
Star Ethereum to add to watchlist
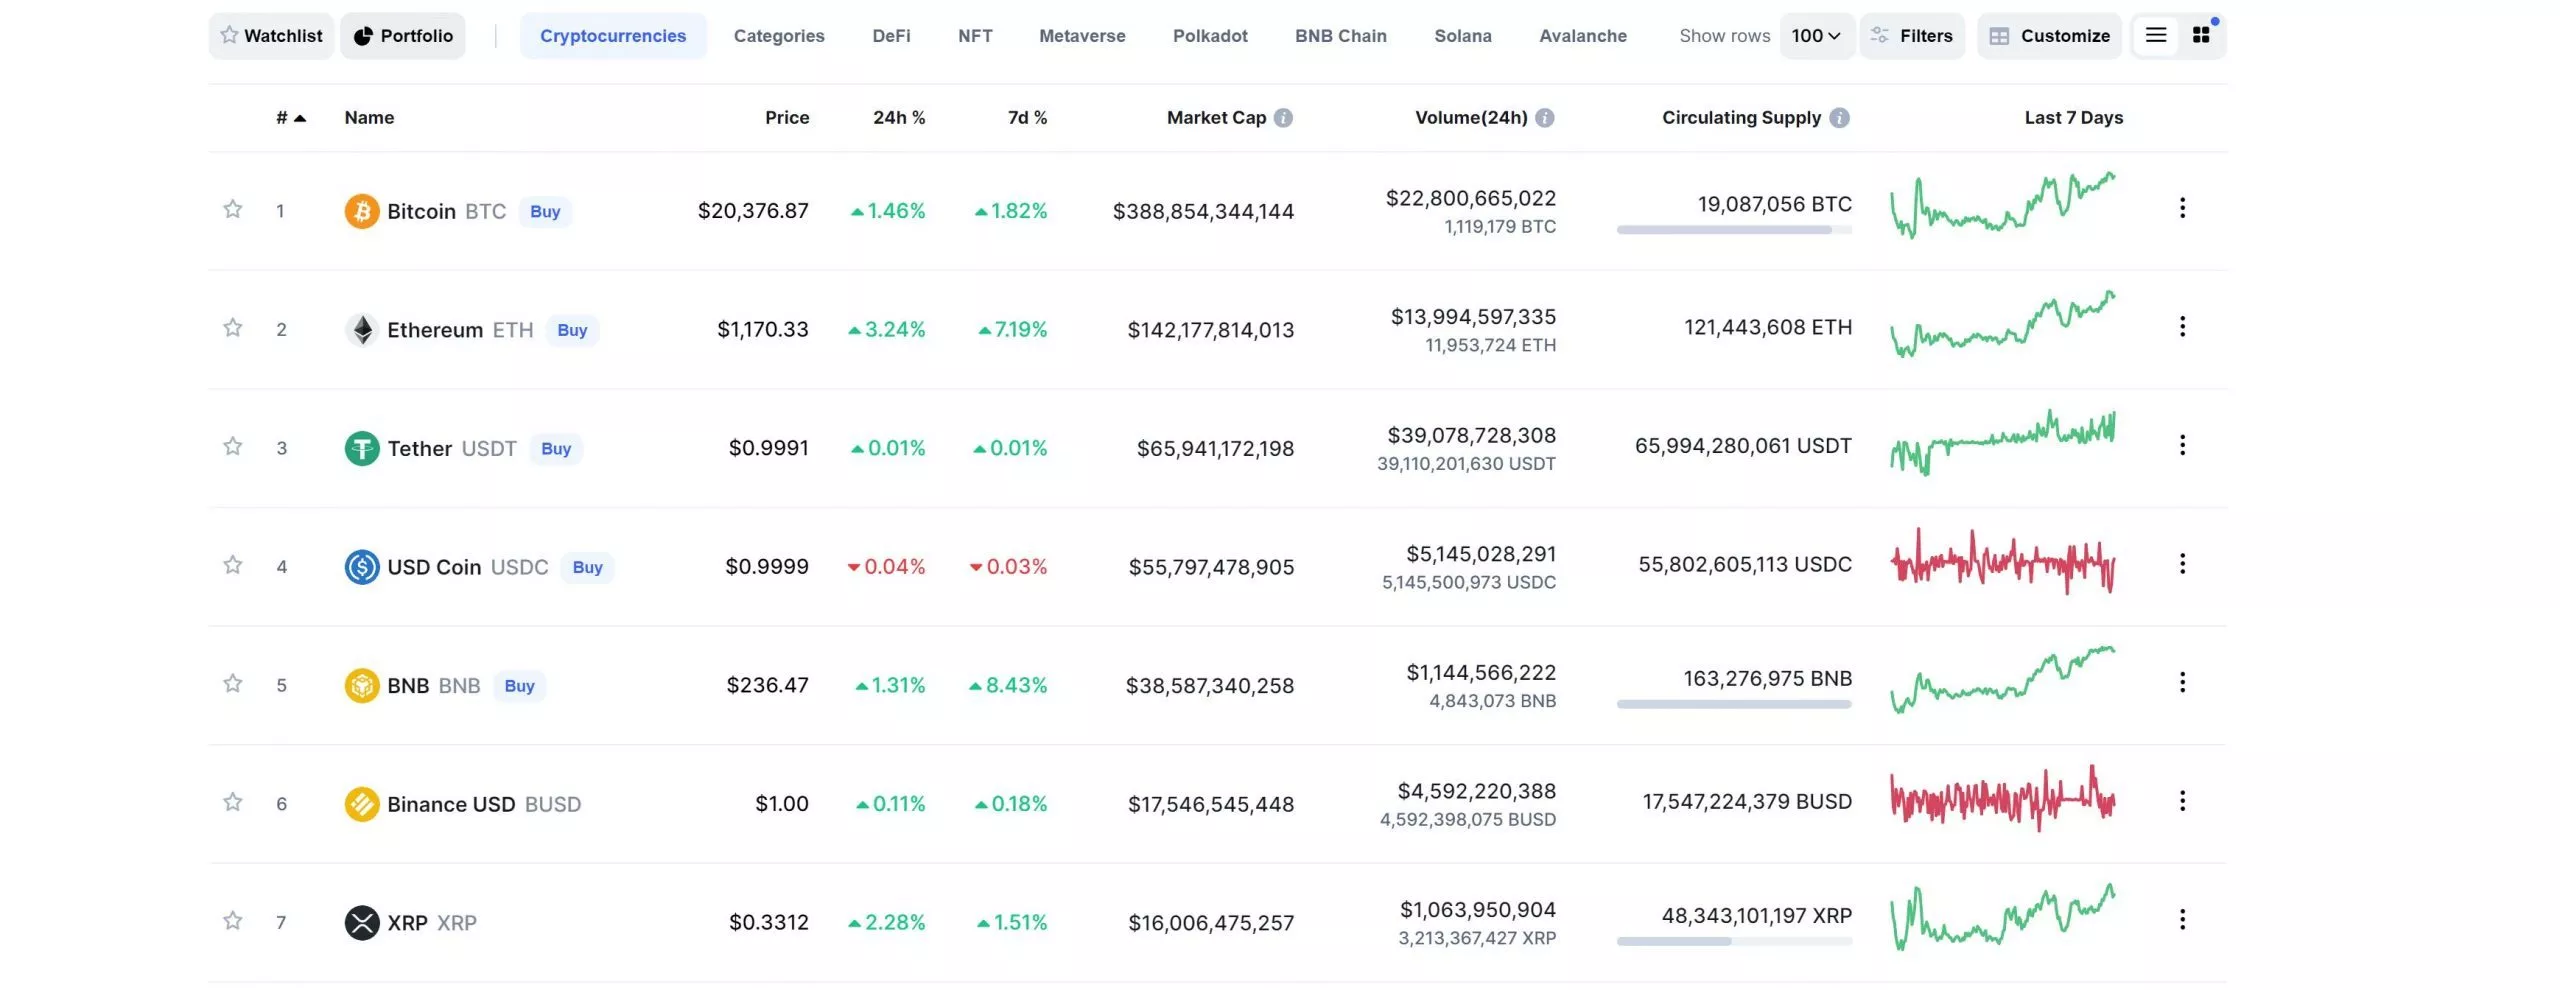(x=232, y=328)
